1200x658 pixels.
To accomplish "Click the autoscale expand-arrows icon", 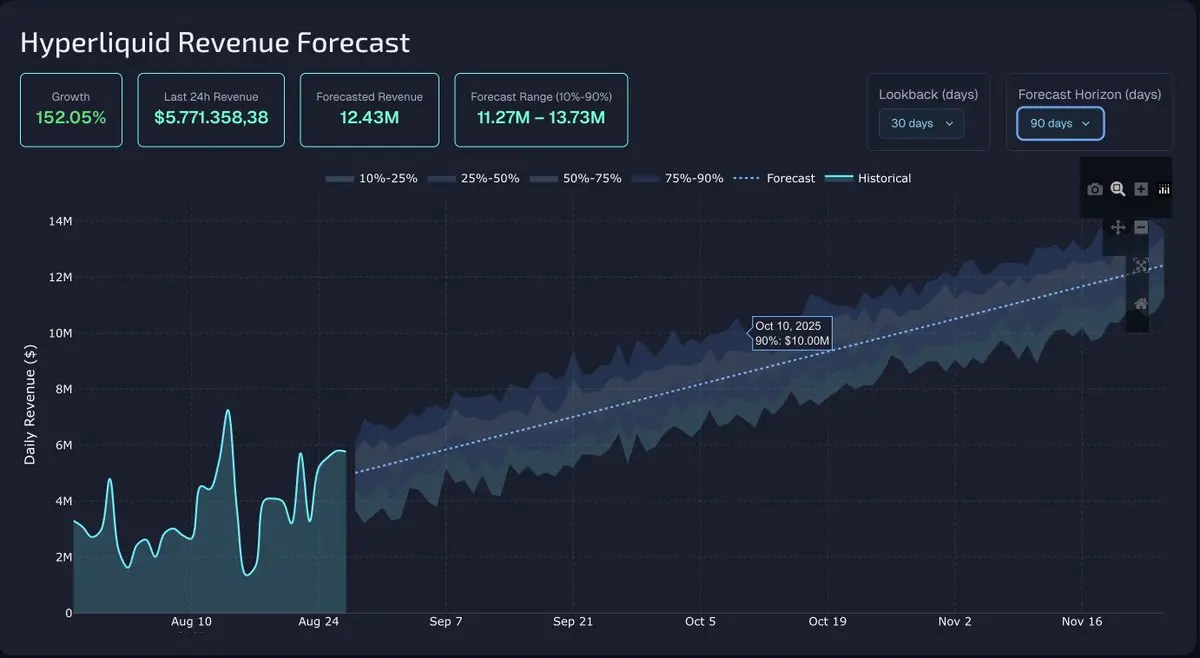I will (x=1141, y=266).
